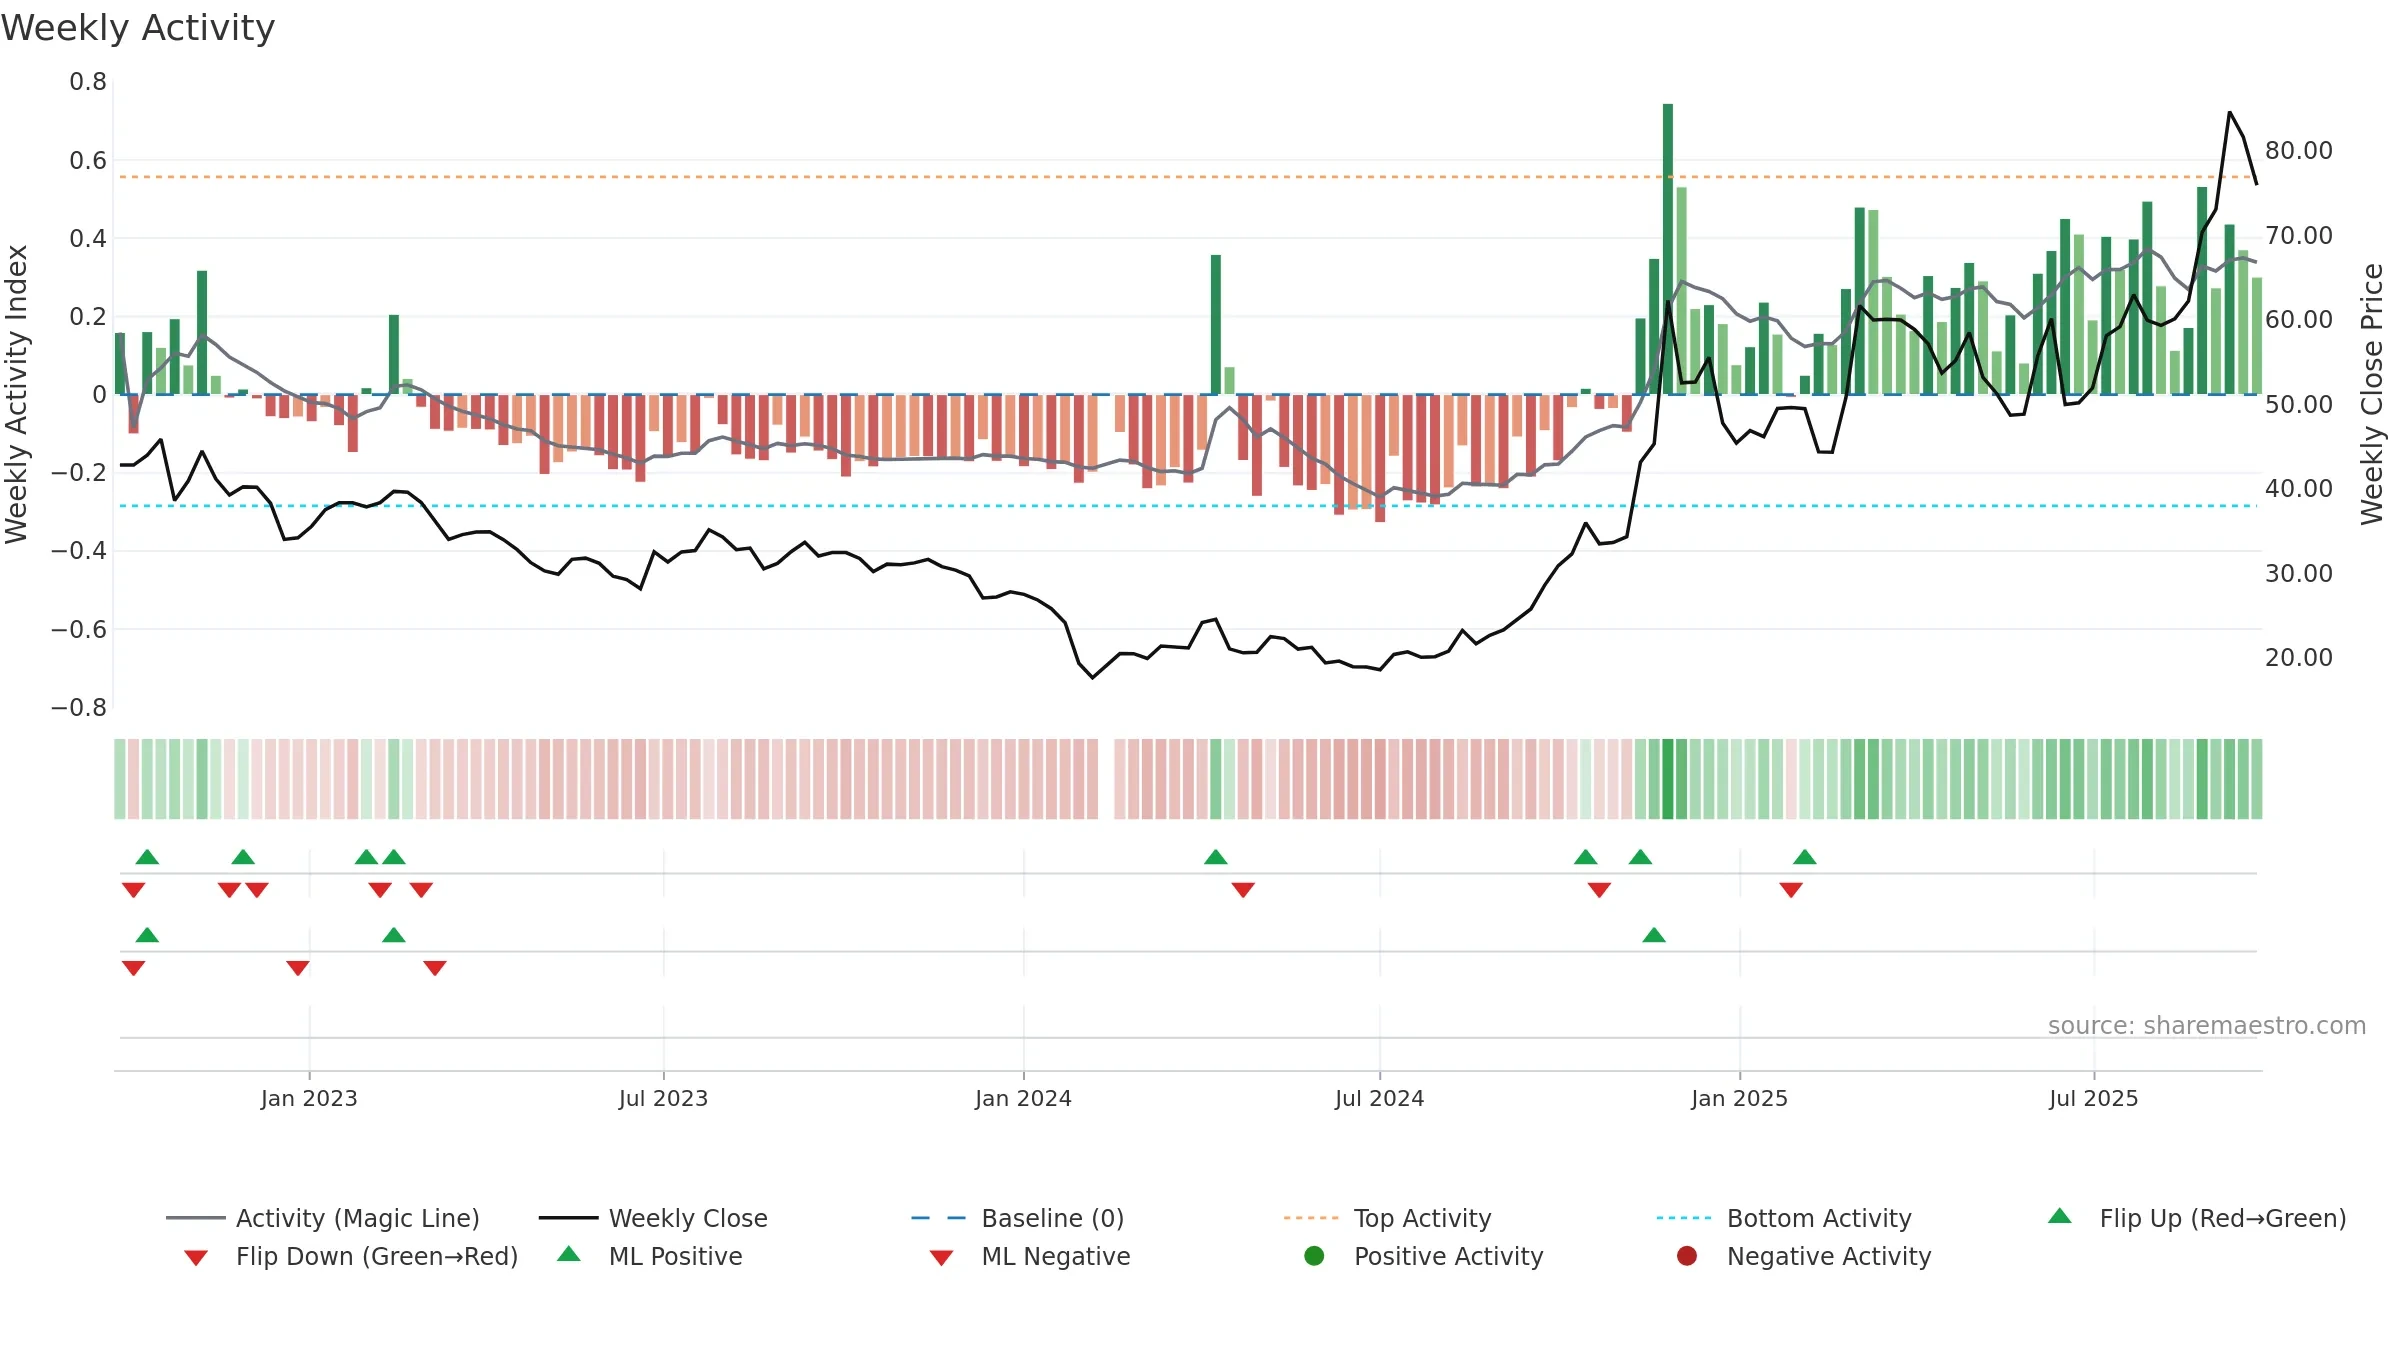Toggle Top Activity legend entry
Image resolution: width=2400 pixels, height=1350 pixels.
(1387, 1218)
